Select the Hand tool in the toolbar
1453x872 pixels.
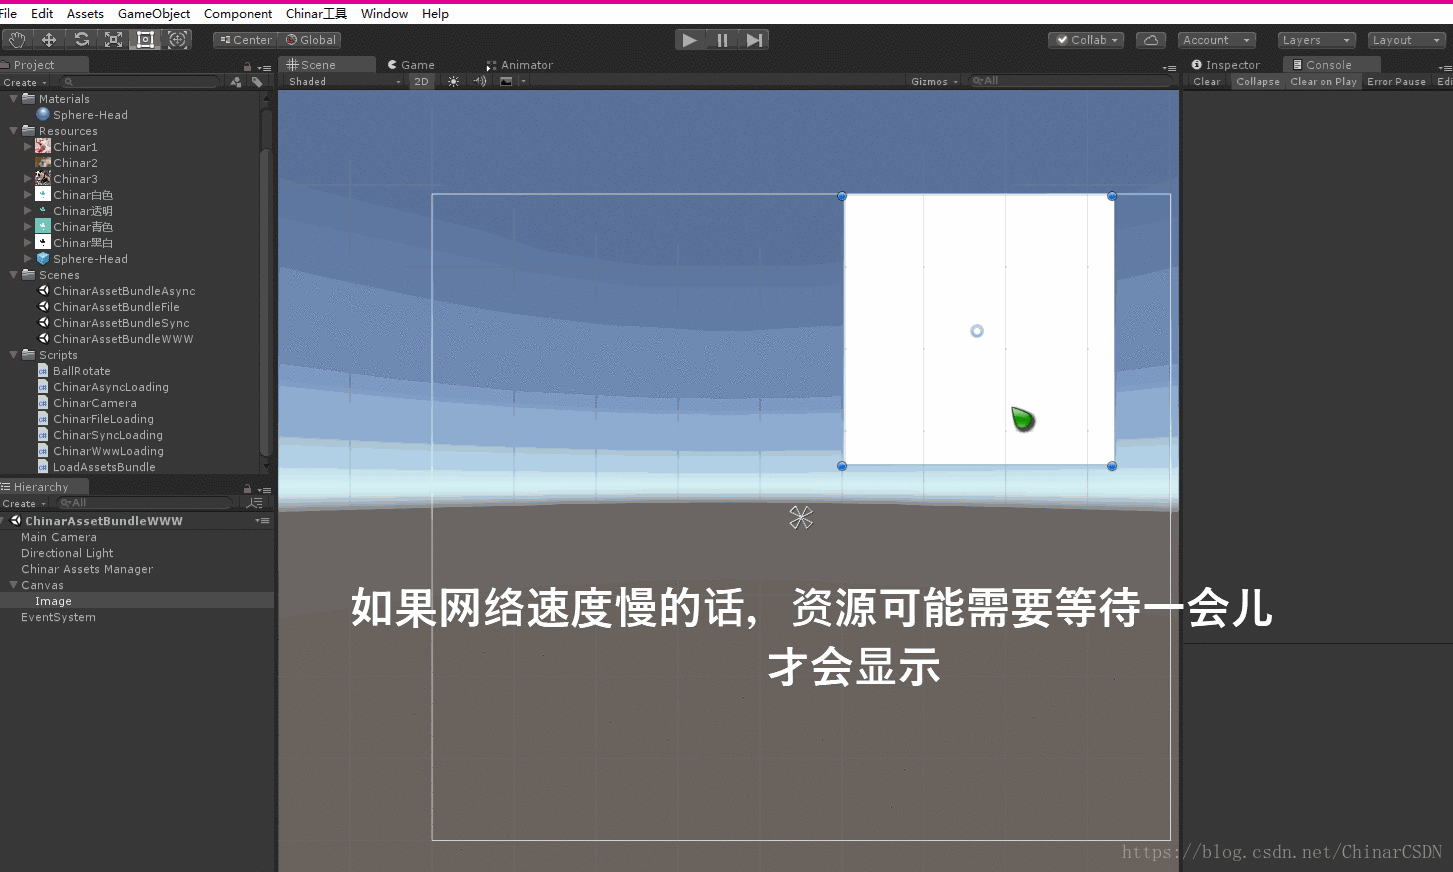coord(16,39)
